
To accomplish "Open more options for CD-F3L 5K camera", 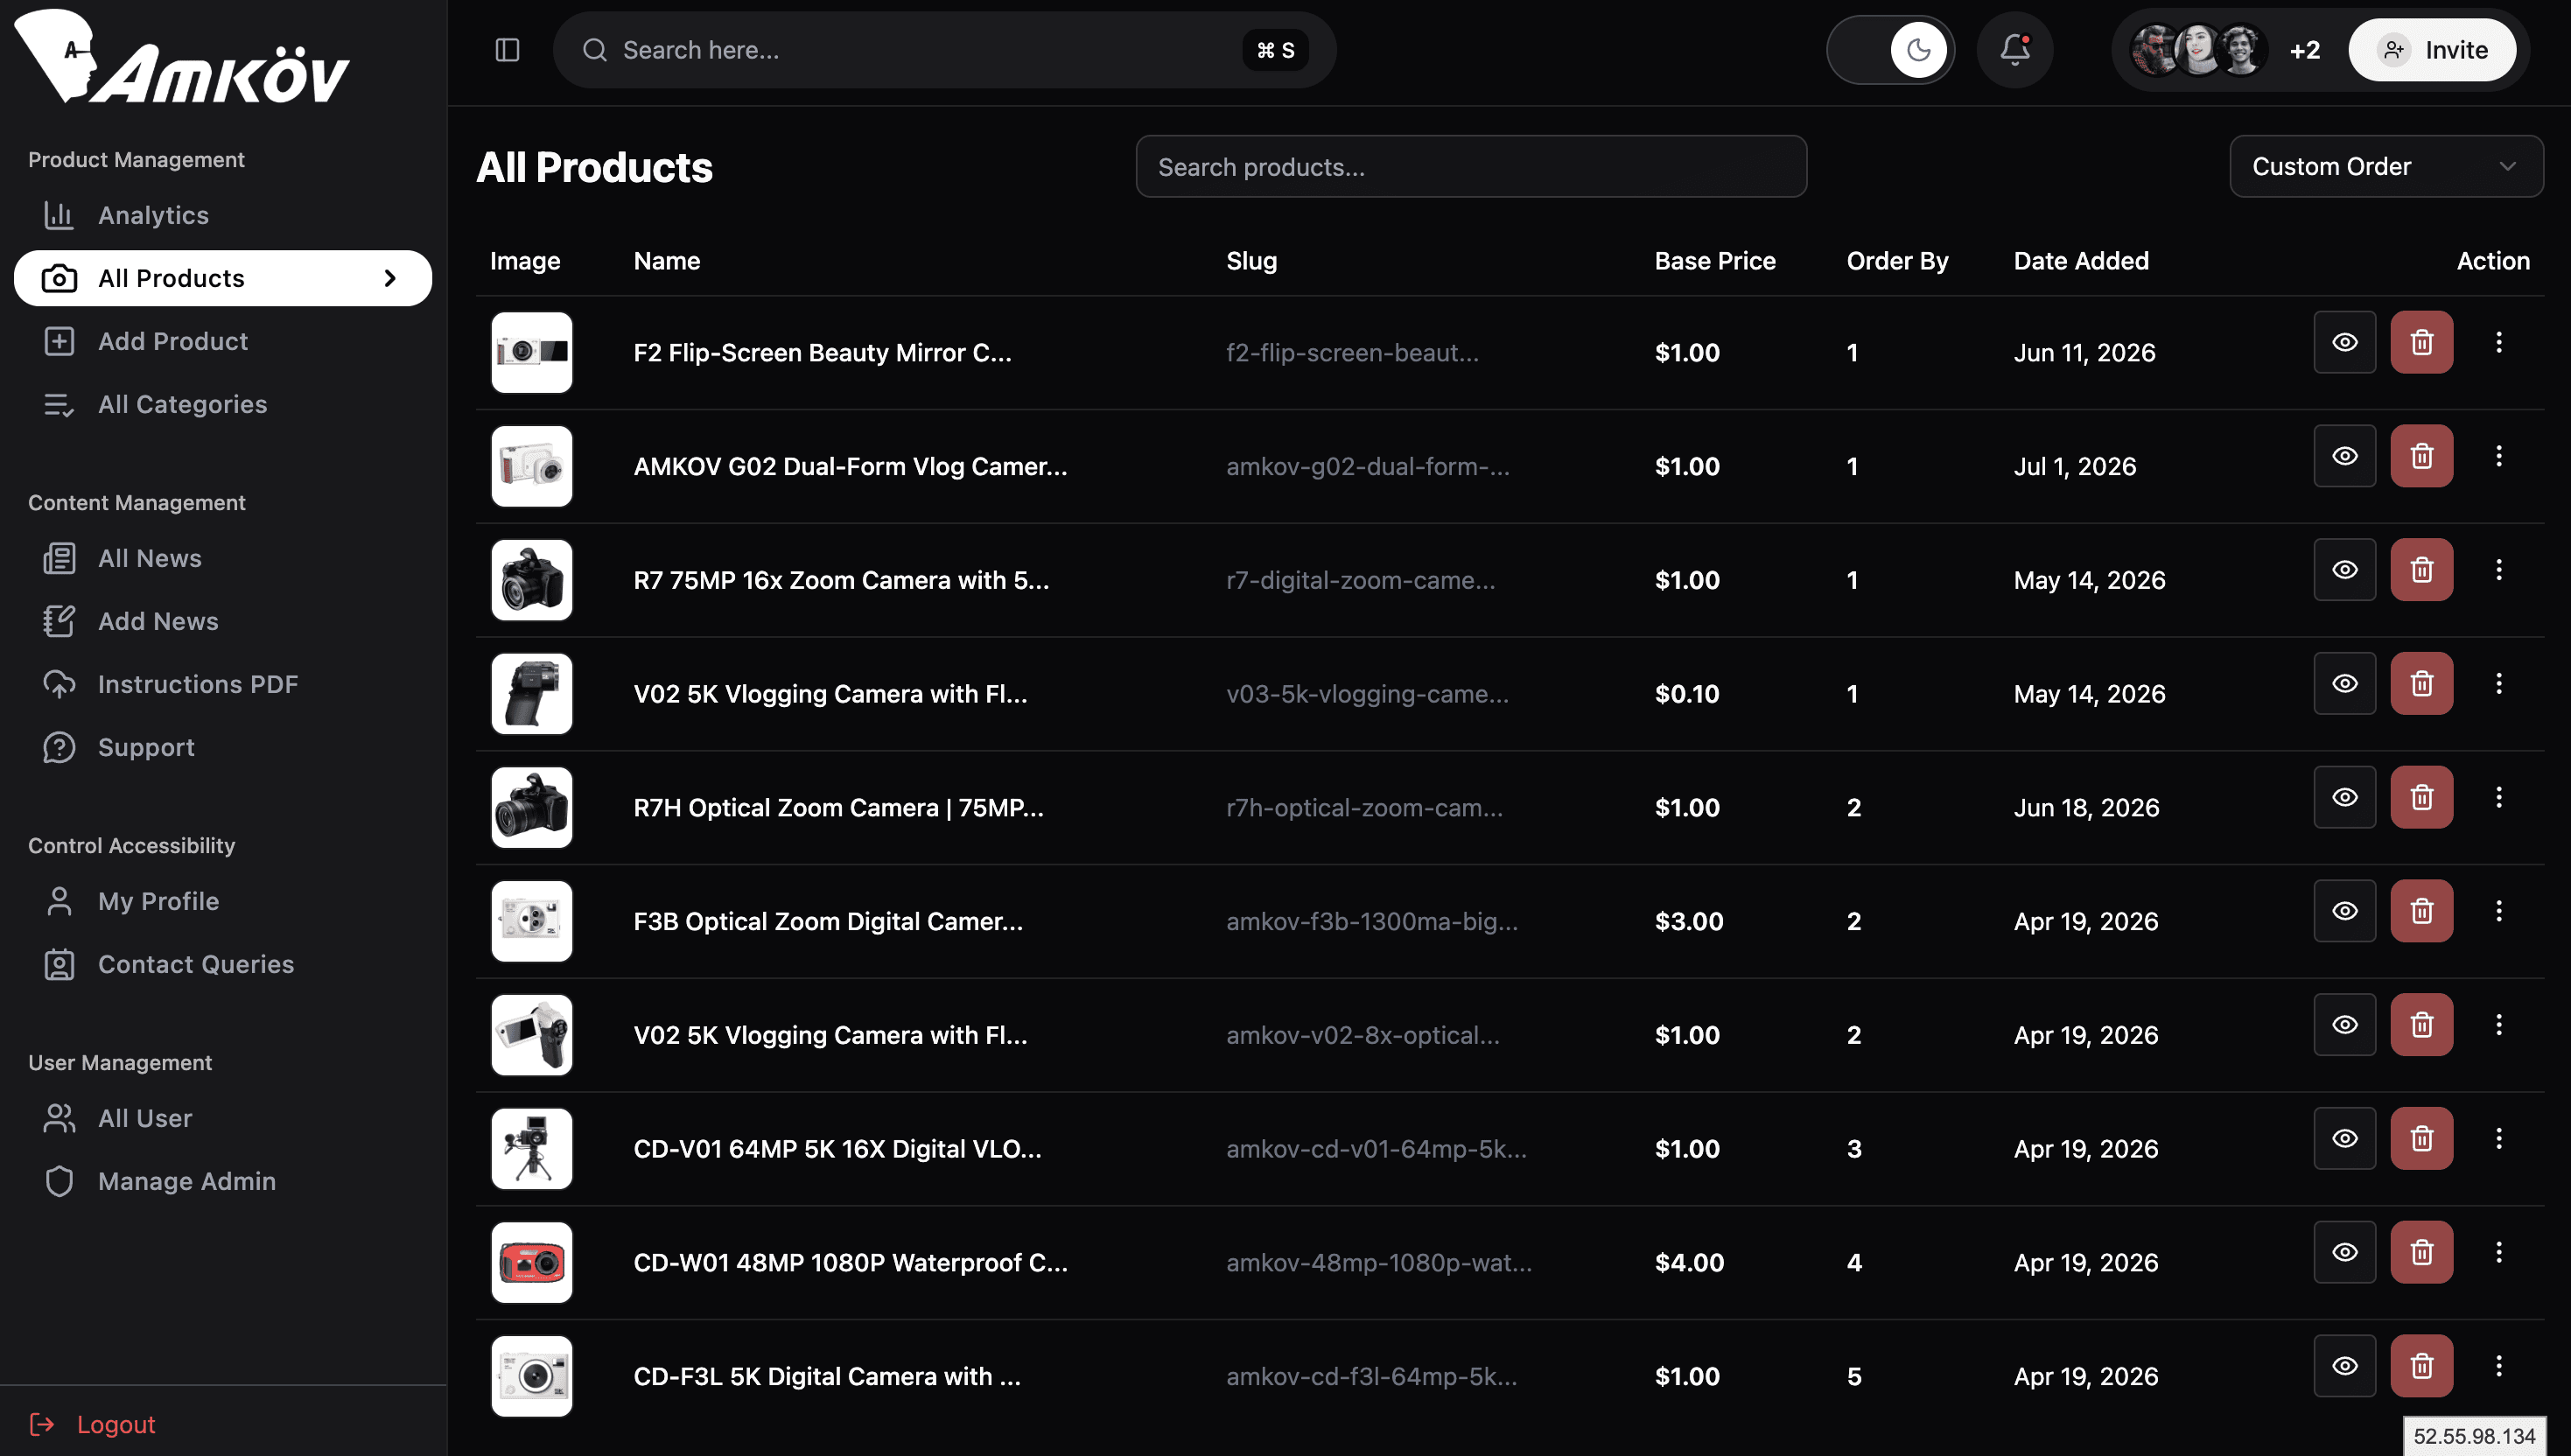I will 2498,1367.
